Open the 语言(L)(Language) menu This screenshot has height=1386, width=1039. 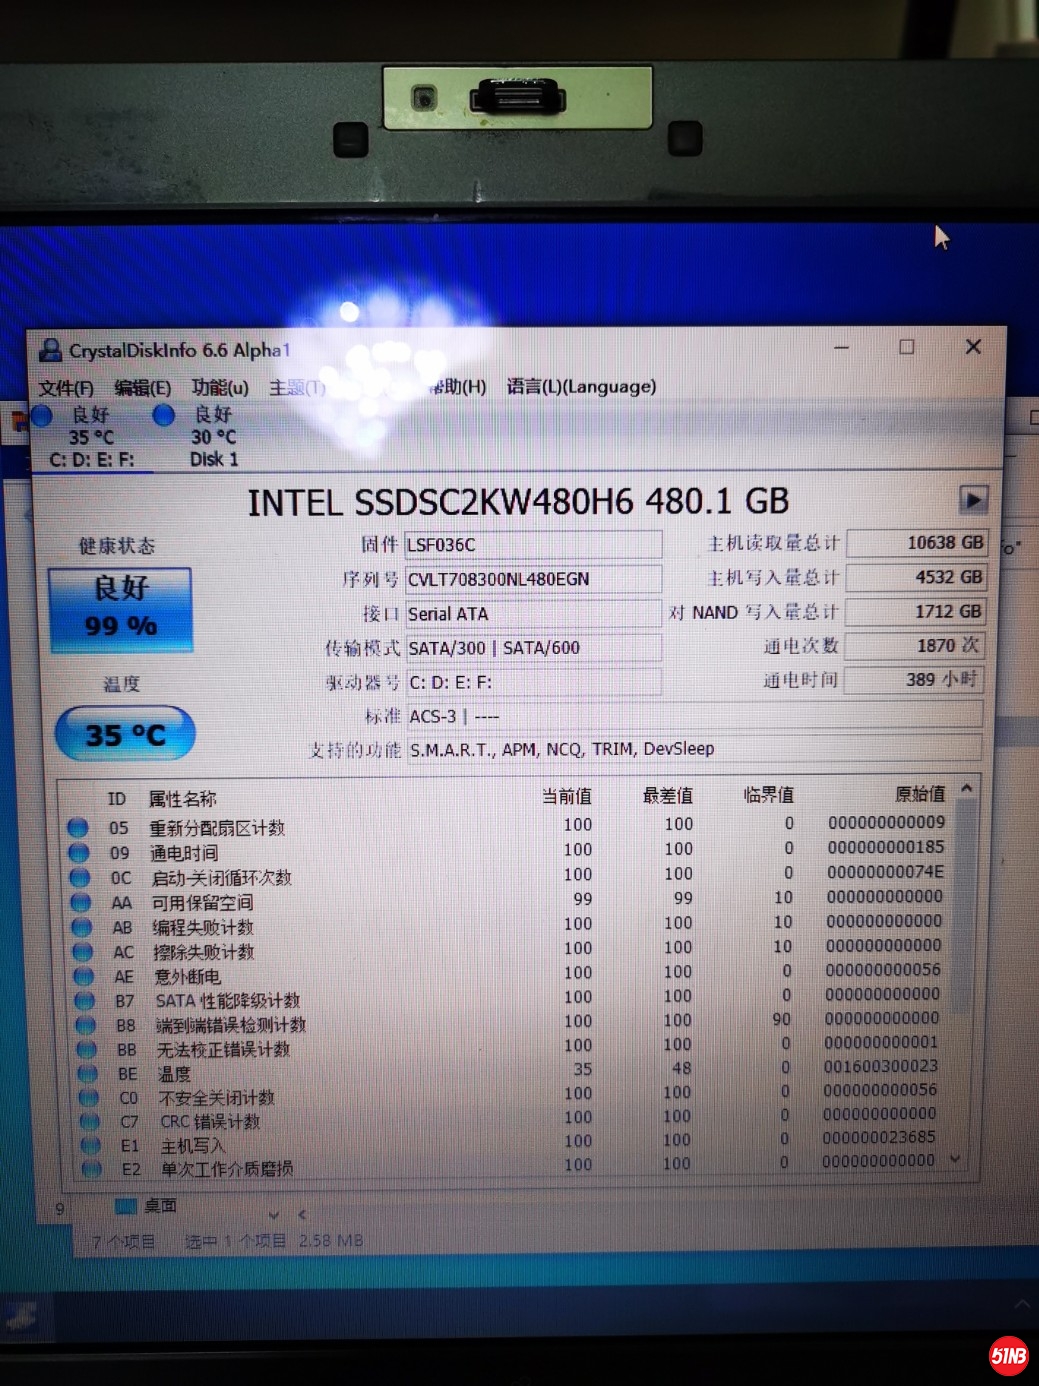pos(581,386)
